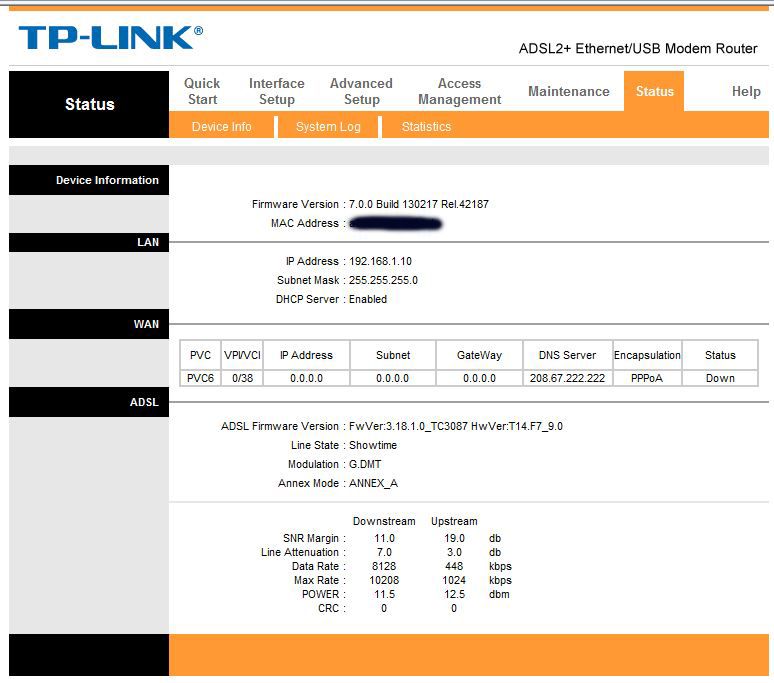The image size is (774, 683).
Task: Click the upstream SNR Margin 19.0
Action: click(454, 538)
